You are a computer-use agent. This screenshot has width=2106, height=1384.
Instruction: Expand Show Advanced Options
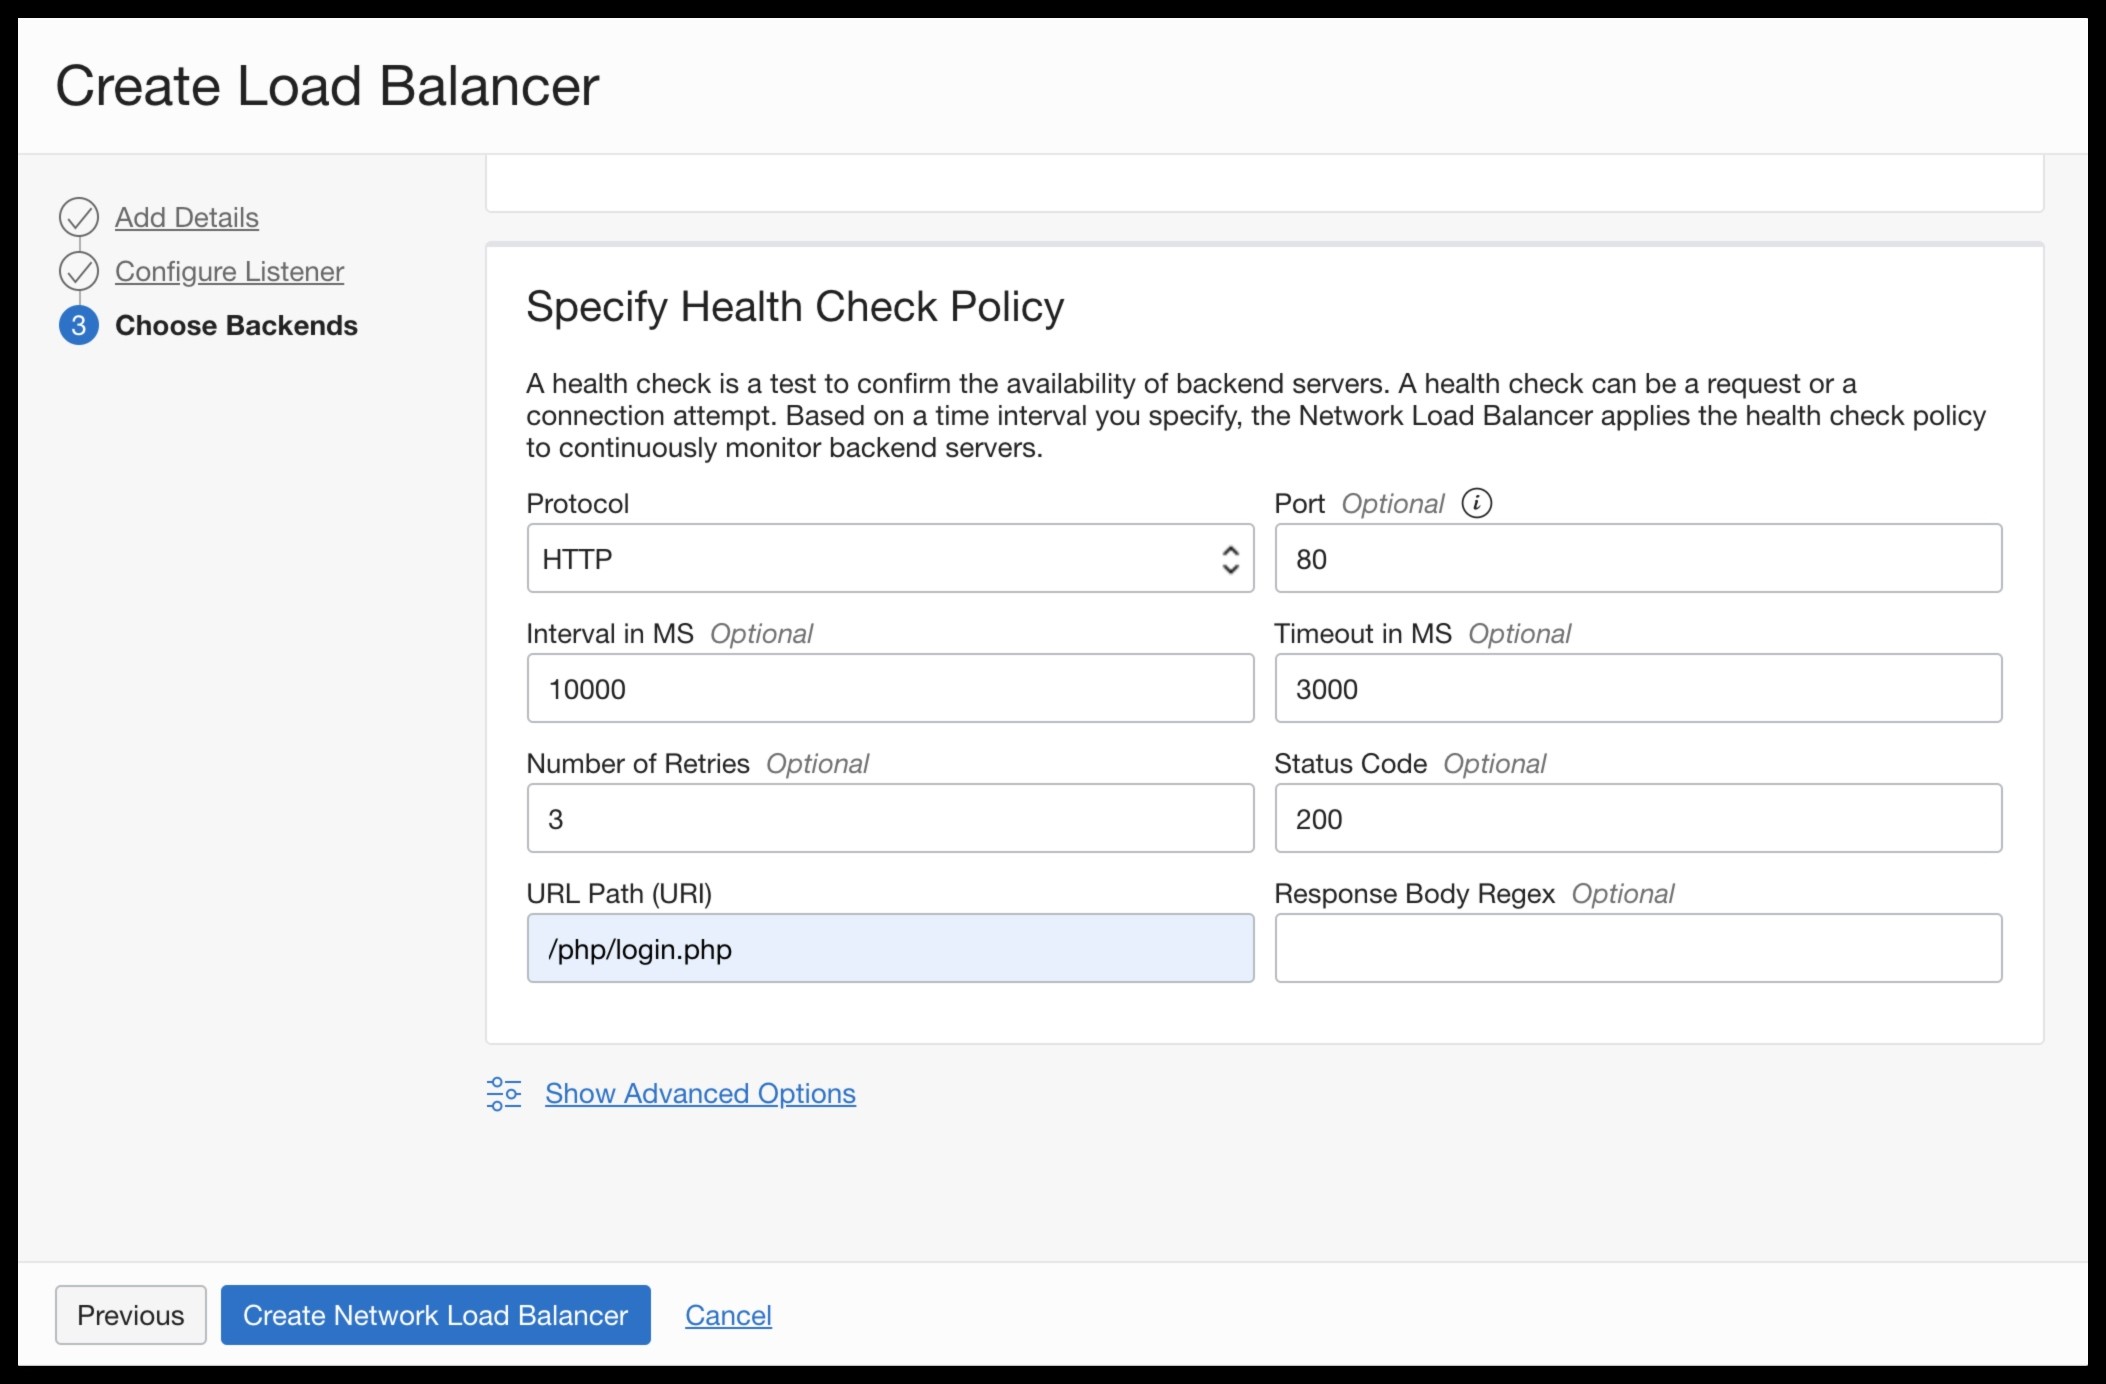click(699, 1093)
